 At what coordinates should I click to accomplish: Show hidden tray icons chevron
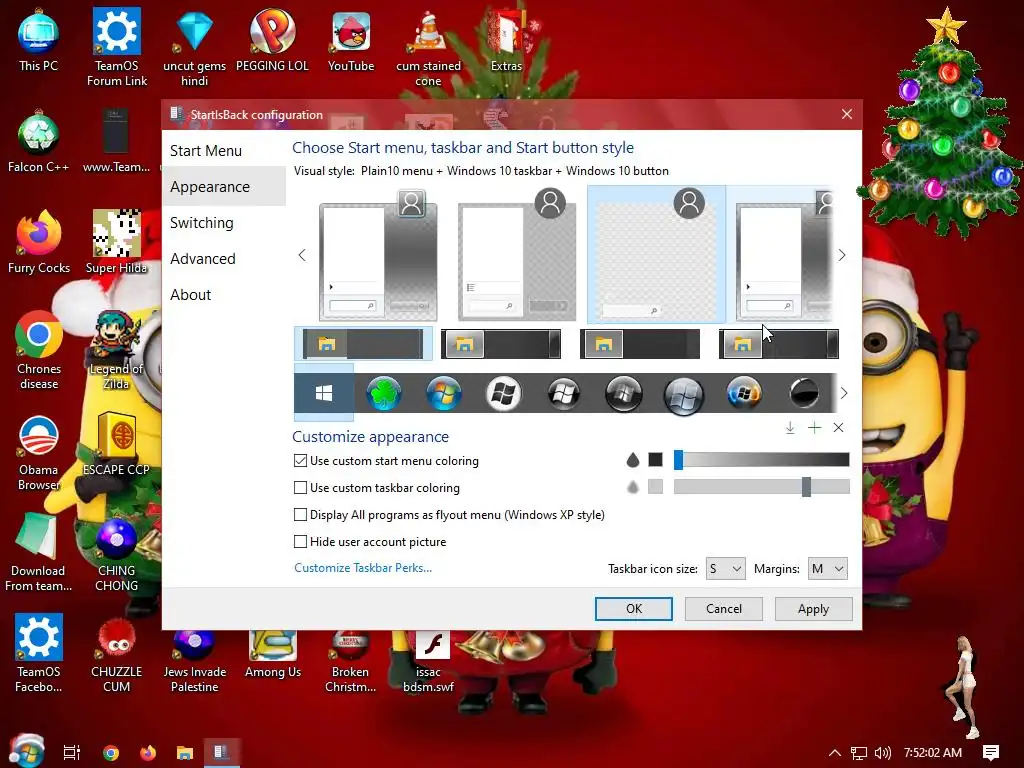tap(835, 753)
